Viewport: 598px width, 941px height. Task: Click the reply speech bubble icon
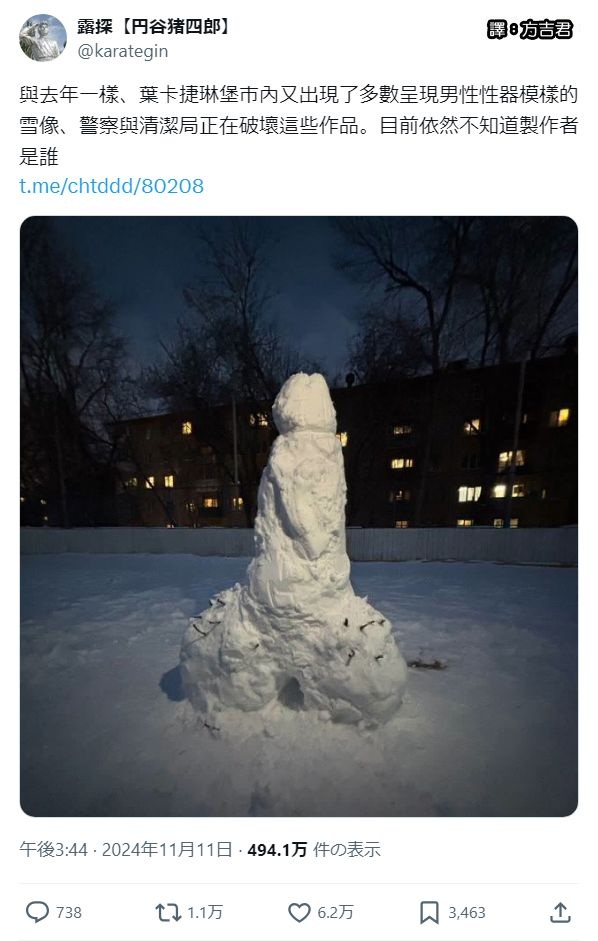pos(37,912)
